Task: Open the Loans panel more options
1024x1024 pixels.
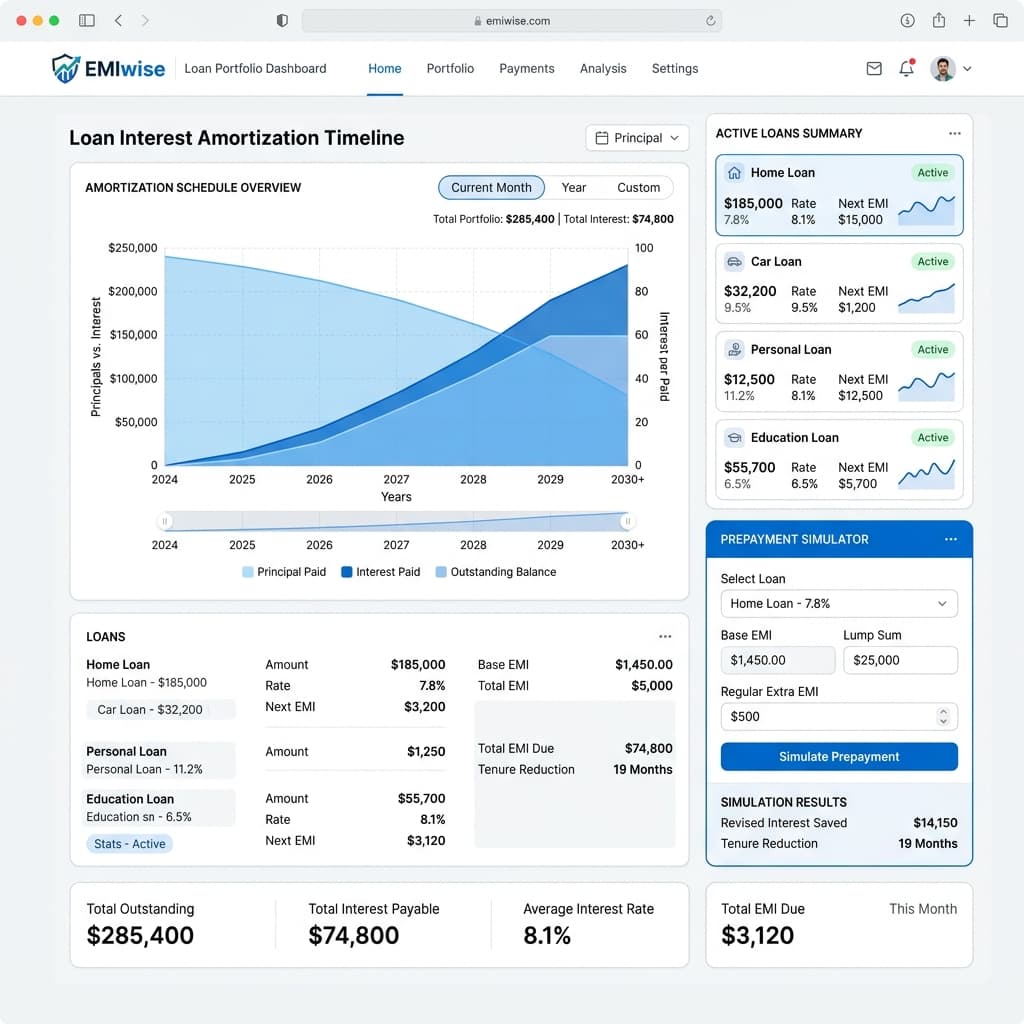Action: point(665,636)
